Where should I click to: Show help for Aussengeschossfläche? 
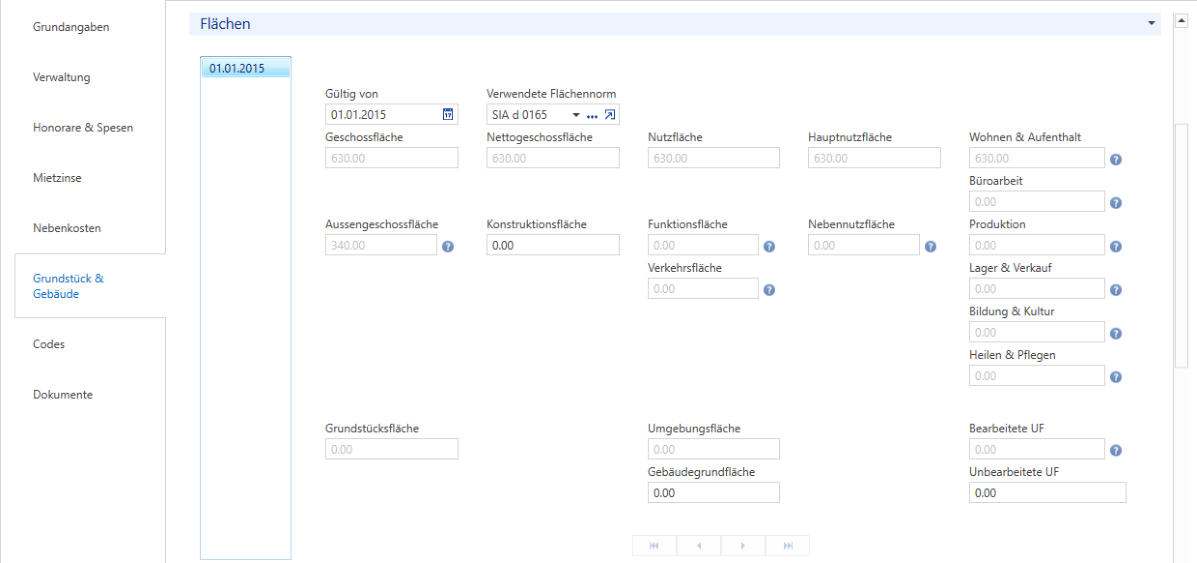(x=448, y=247)
